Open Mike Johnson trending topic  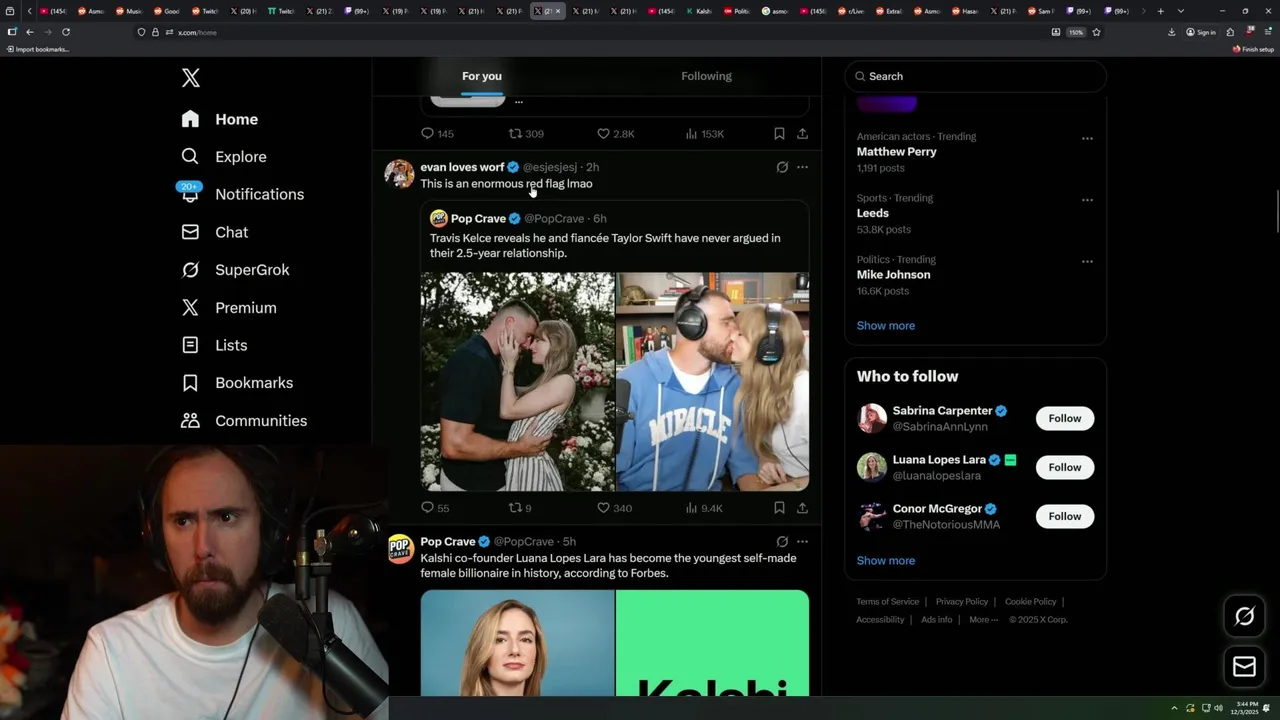coord(894,274)
